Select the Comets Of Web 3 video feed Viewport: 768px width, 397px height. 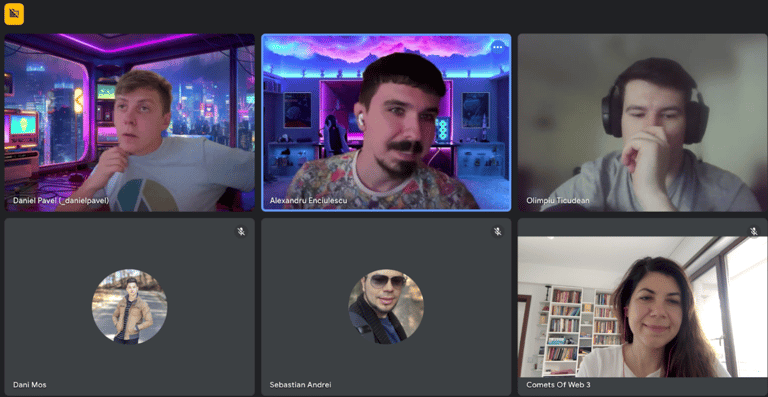643,306
